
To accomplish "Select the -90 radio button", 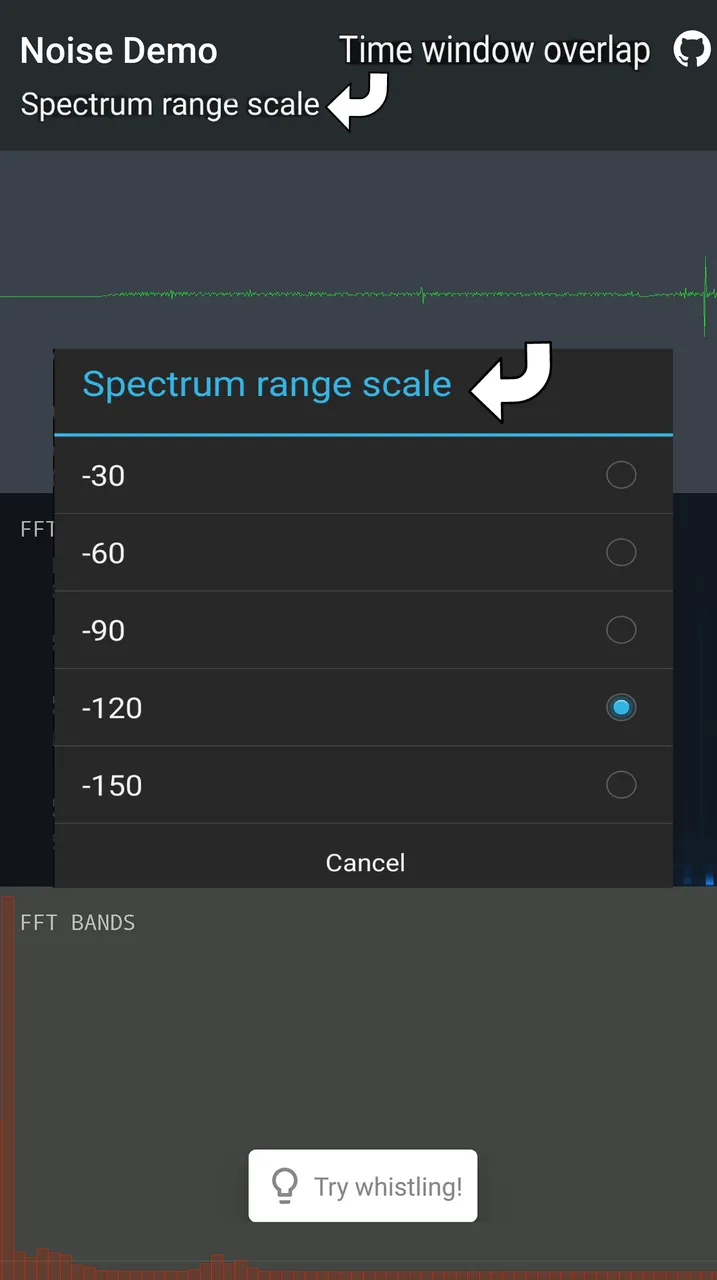I will (x=621, y=630).
